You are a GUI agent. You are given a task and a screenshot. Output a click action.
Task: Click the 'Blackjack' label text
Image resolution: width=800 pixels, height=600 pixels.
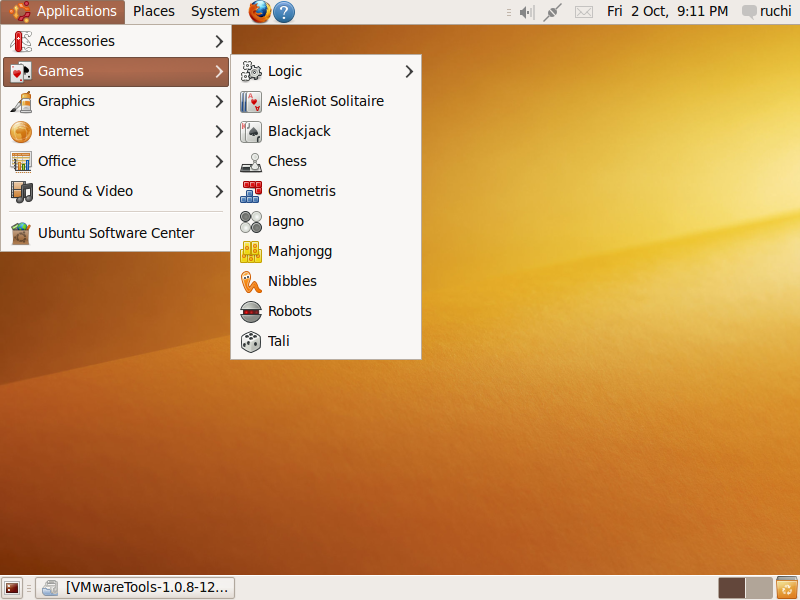tap(299, 132)
